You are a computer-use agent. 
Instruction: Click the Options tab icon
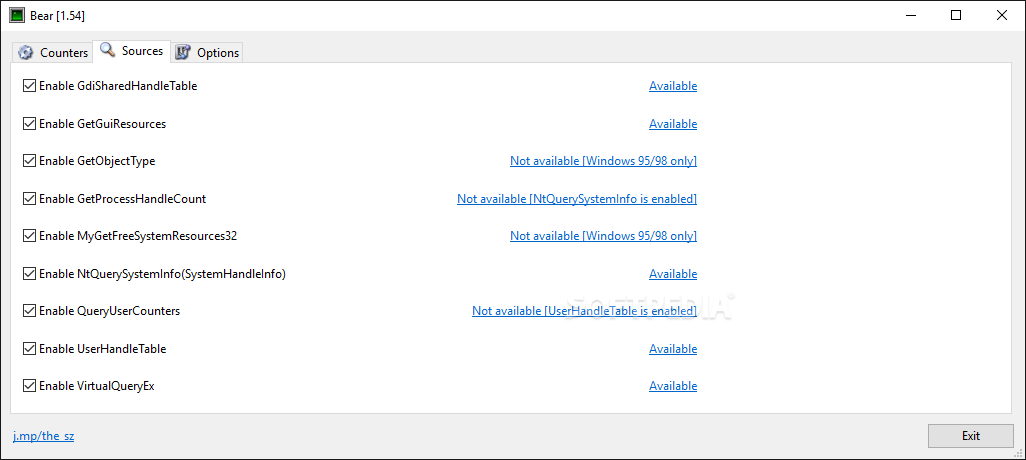[x=182, y=53]
